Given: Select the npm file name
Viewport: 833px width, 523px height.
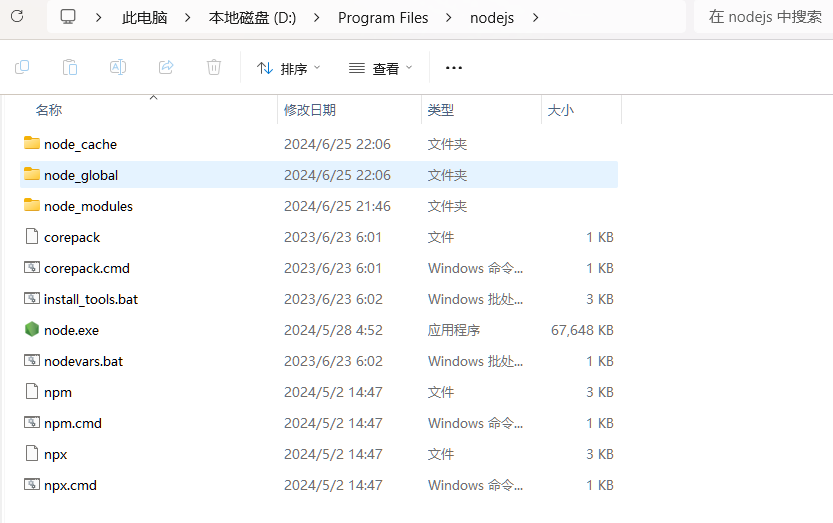Looking at the screenshot, I should tap(58, 392).
